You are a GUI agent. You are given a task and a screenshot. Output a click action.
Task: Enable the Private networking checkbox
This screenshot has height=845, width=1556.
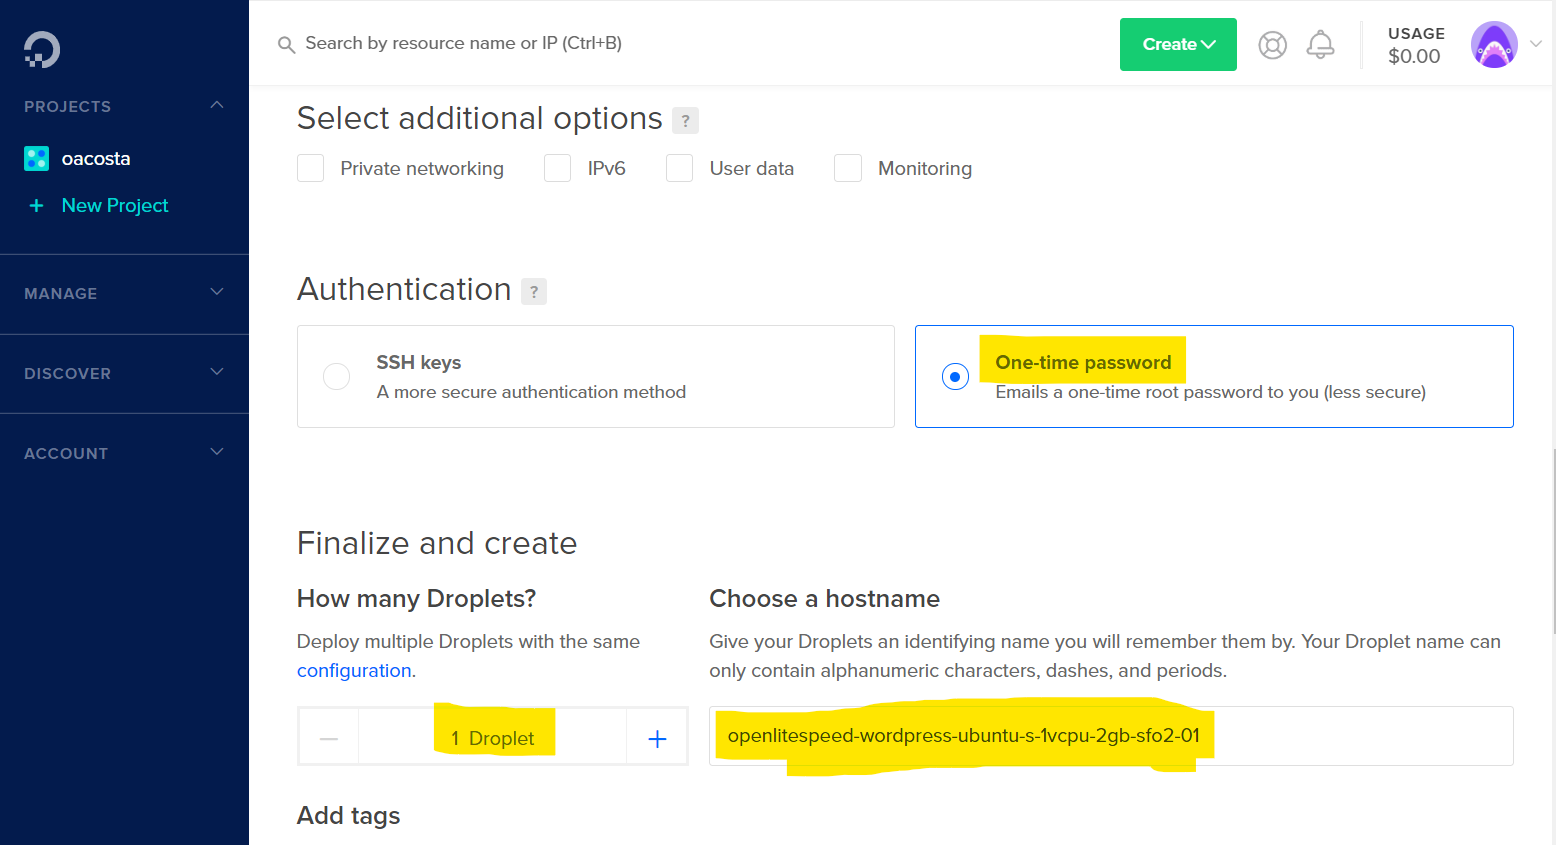(310, 168)
